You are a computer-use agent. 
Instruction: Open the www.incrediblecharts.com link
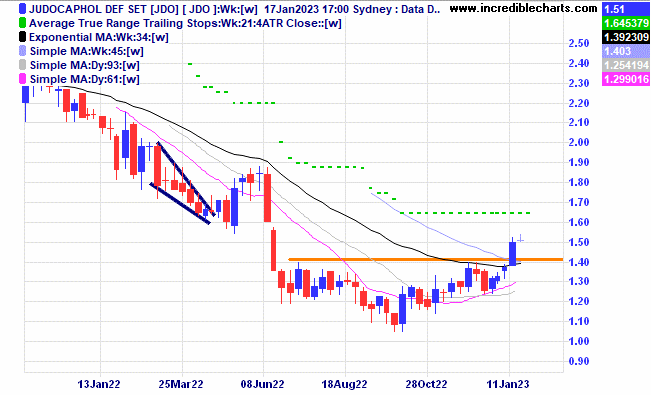pos(524,8)
